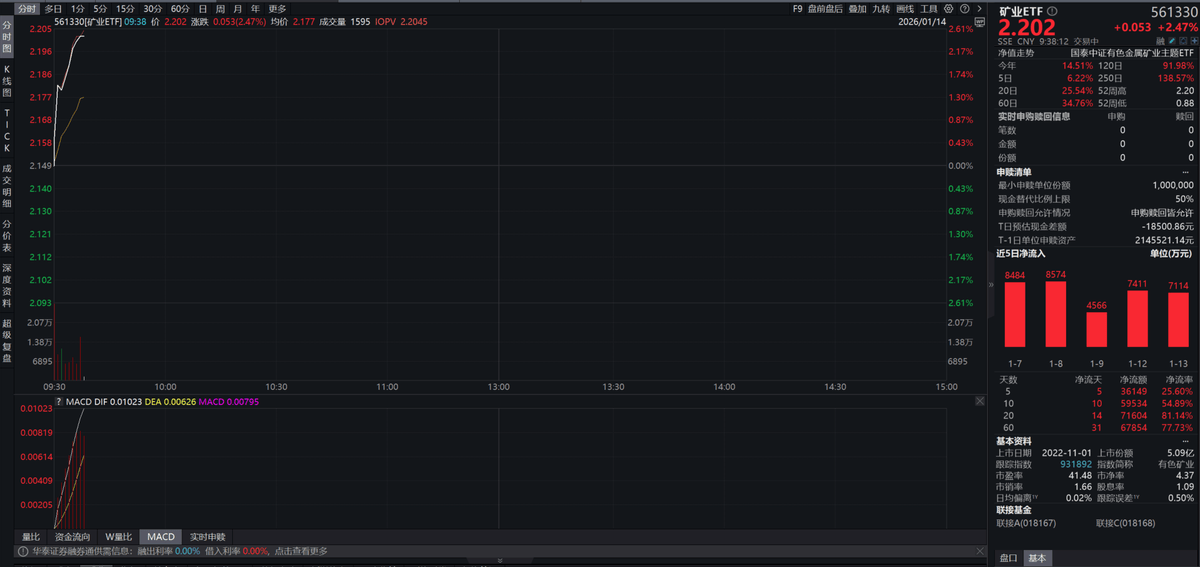Toggle 盘前盘后 pre/post market display
Image resolution: width=1200 pixels, height=567 pixels.
[x=825, y=8]
